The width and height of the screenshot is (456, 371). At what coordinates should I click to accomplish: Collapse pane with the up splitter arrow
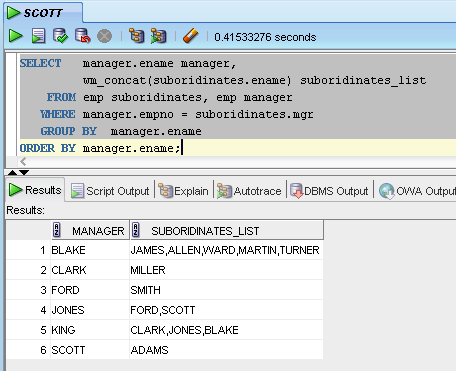point(12,172)
